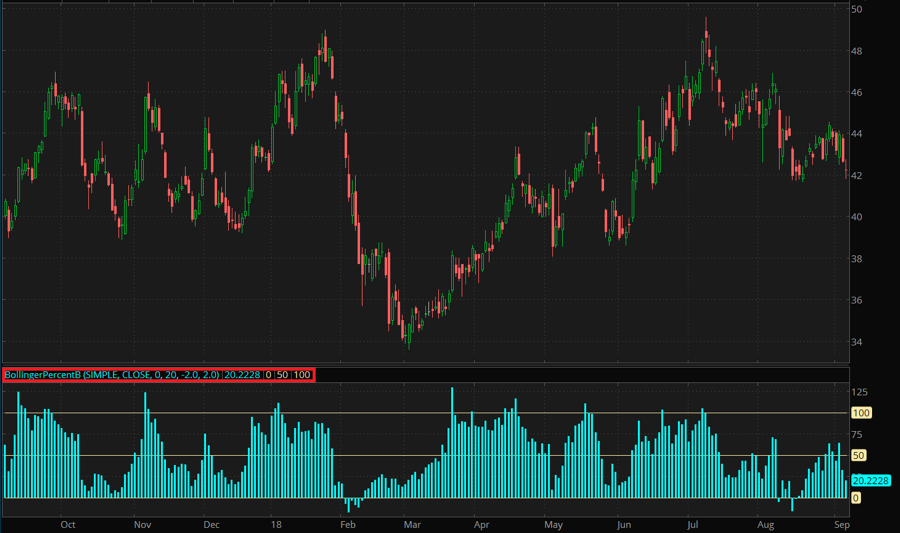Select the Nov label on the time axis
The height and width of the screenshot is (533, 900).
[141, 523]
